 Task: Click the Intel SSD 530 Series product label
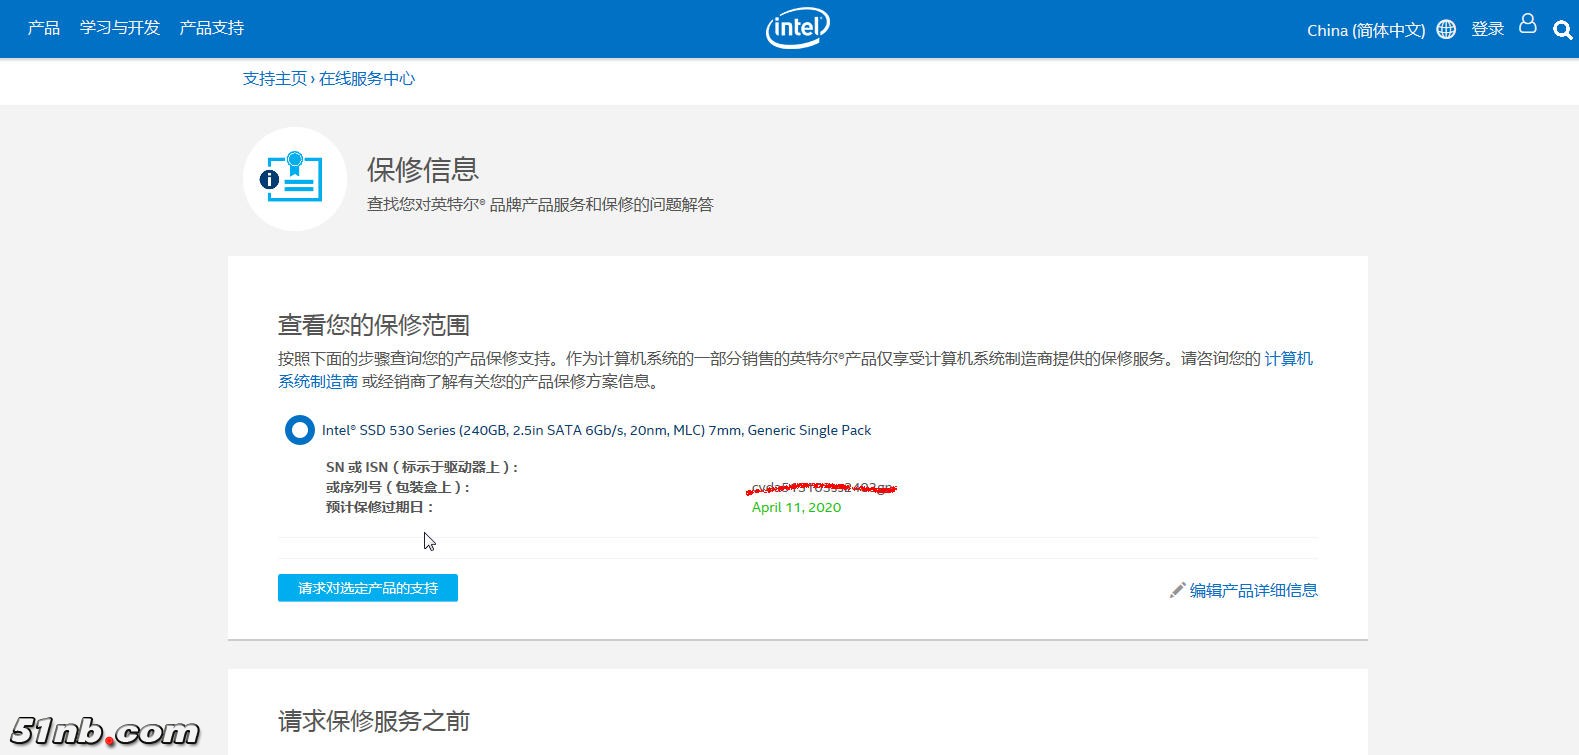(596, 430)
